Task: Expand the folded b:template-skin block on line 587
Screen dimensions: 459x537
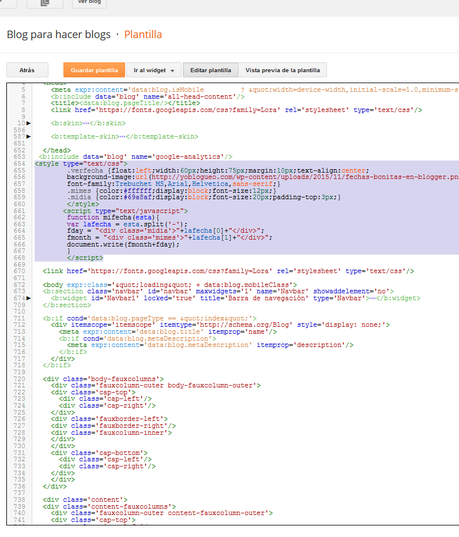Action: click(29, 137)
